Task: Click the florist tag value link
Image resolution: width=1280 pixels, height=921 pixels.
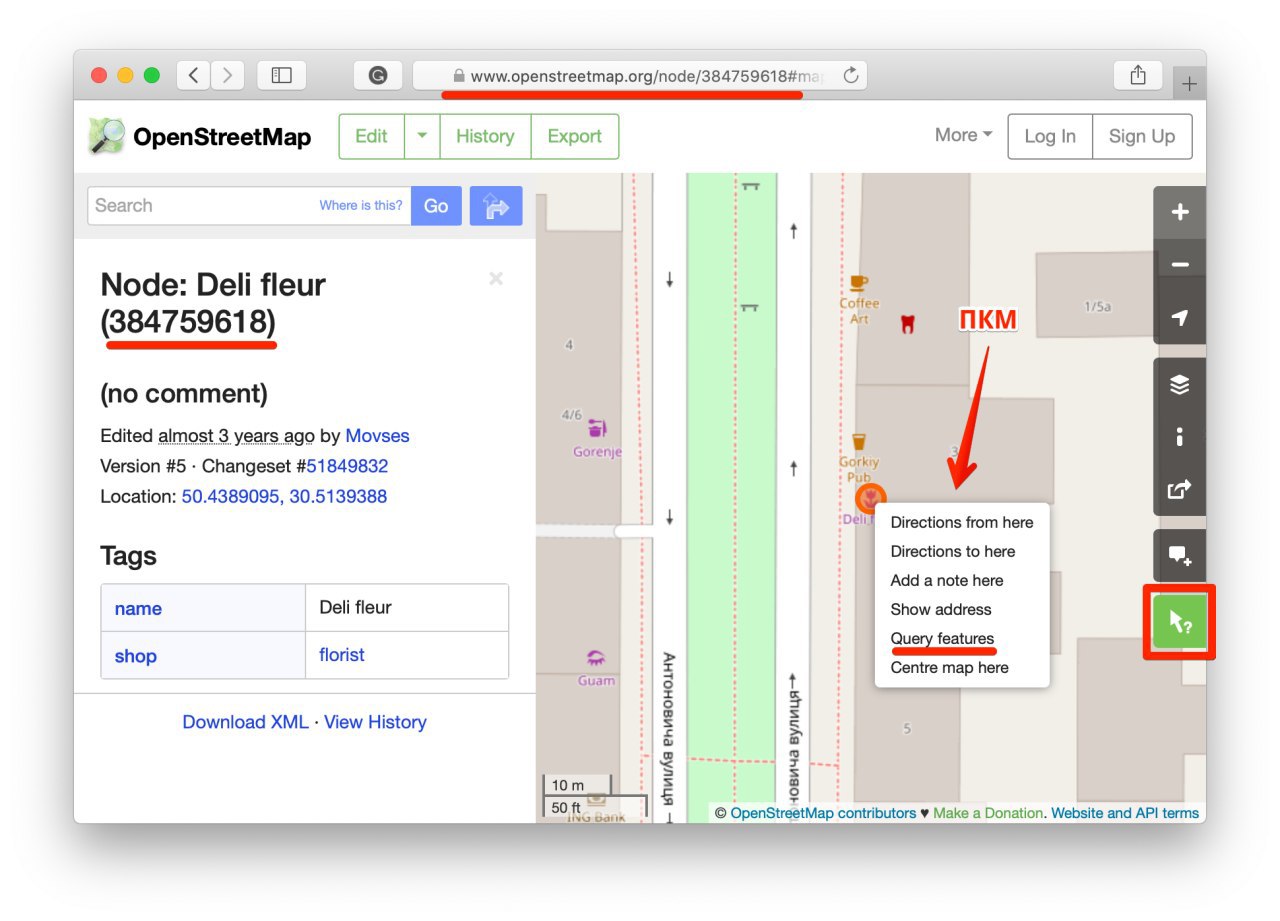Action: tap(342, 655)
